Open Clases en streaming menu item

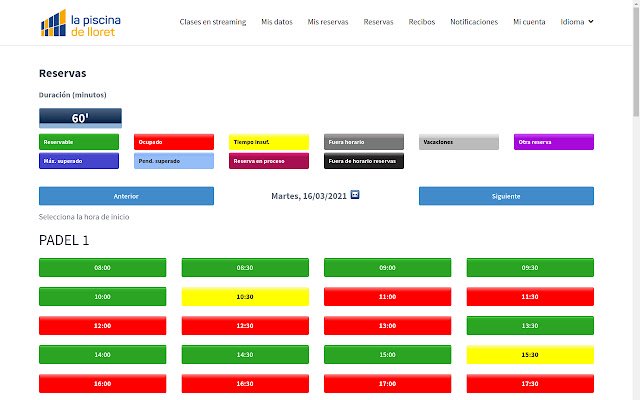click(x=213, y=22)
